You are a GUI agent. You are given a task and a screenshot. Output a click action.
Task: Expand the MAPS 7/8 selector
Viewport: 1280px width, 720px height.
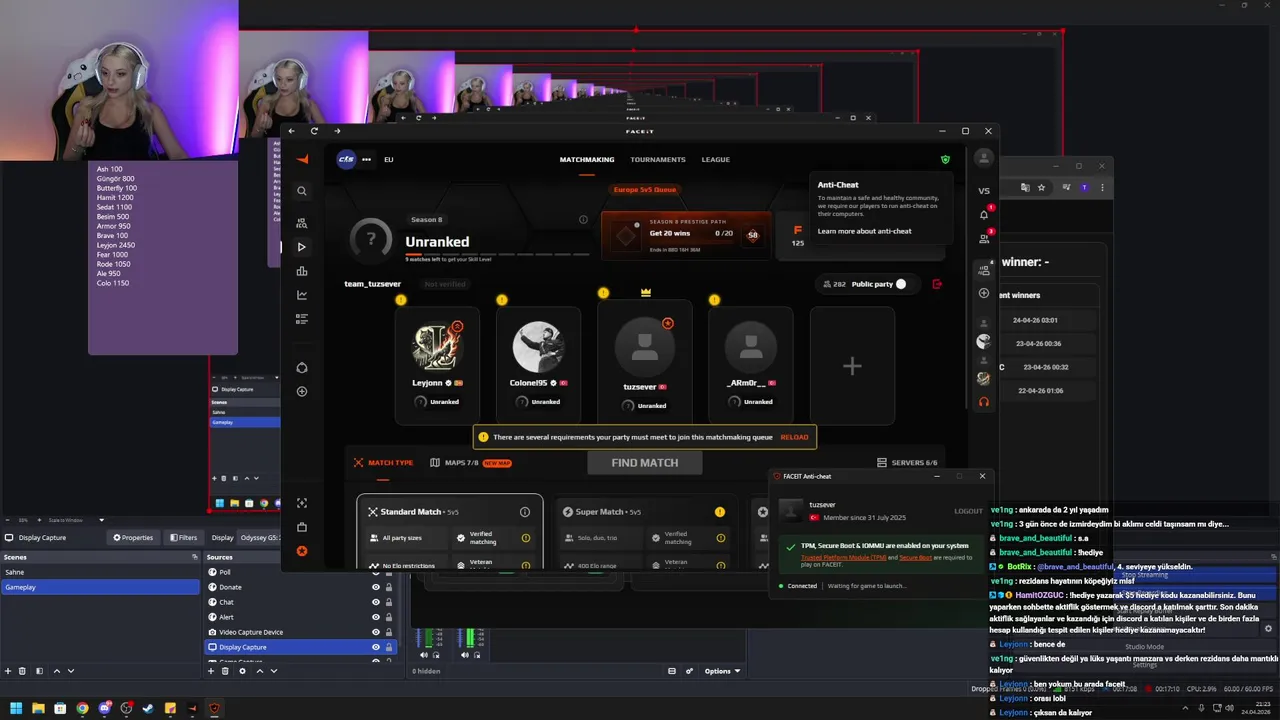click(470, 463)
